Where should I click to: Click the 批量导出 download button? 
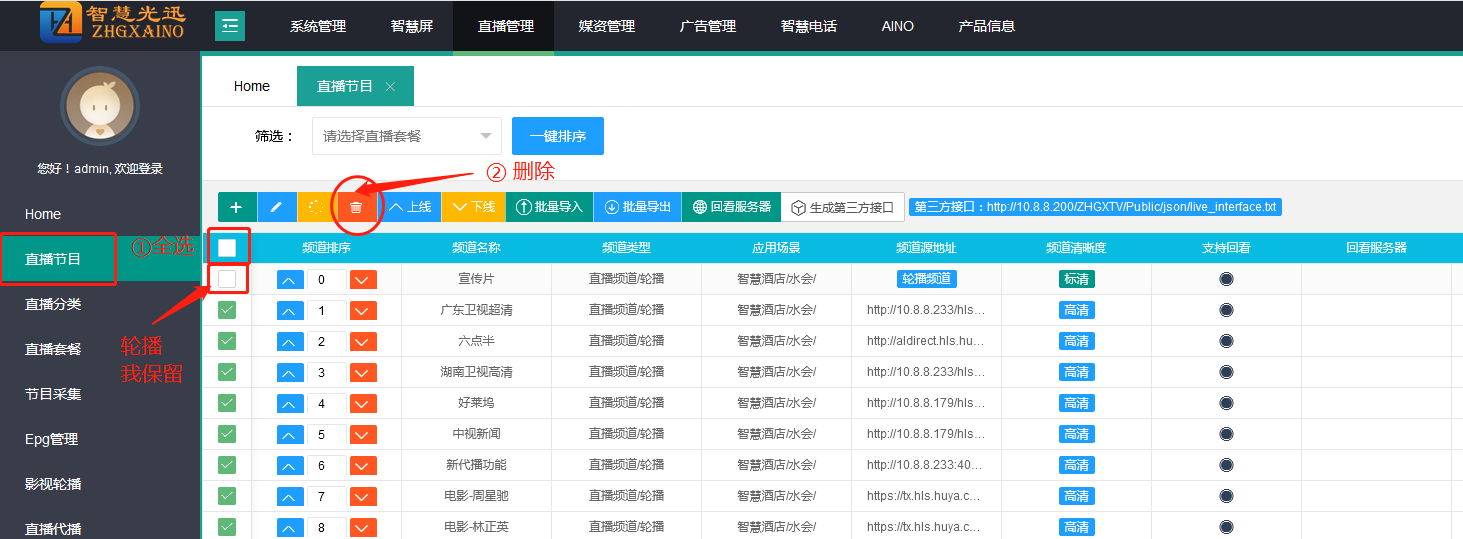pos(637,207)
